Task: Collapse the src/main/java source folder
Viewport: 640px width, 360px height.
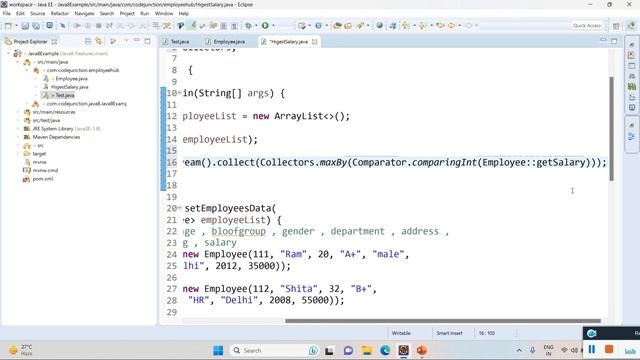Action: [x=18, y=62]
